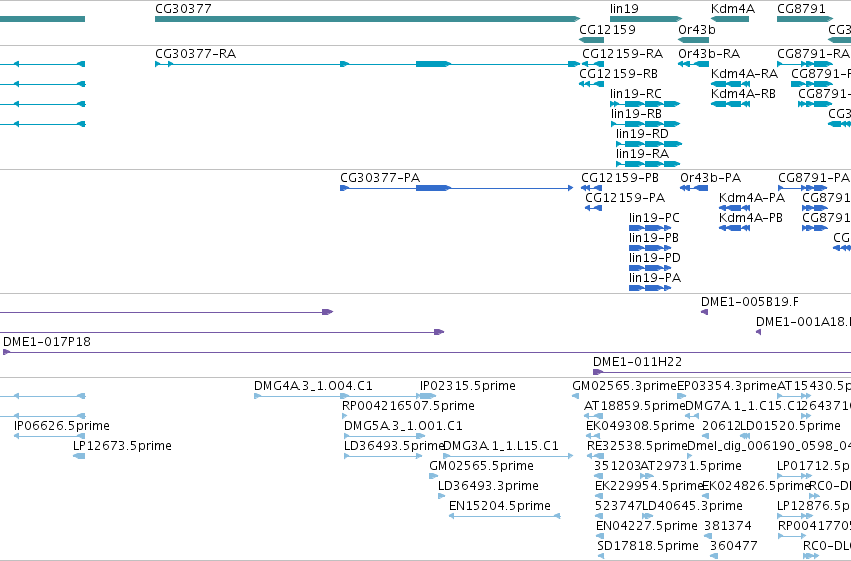
Task: Select feature labeled 381374
Action: [x=728, y=526]
